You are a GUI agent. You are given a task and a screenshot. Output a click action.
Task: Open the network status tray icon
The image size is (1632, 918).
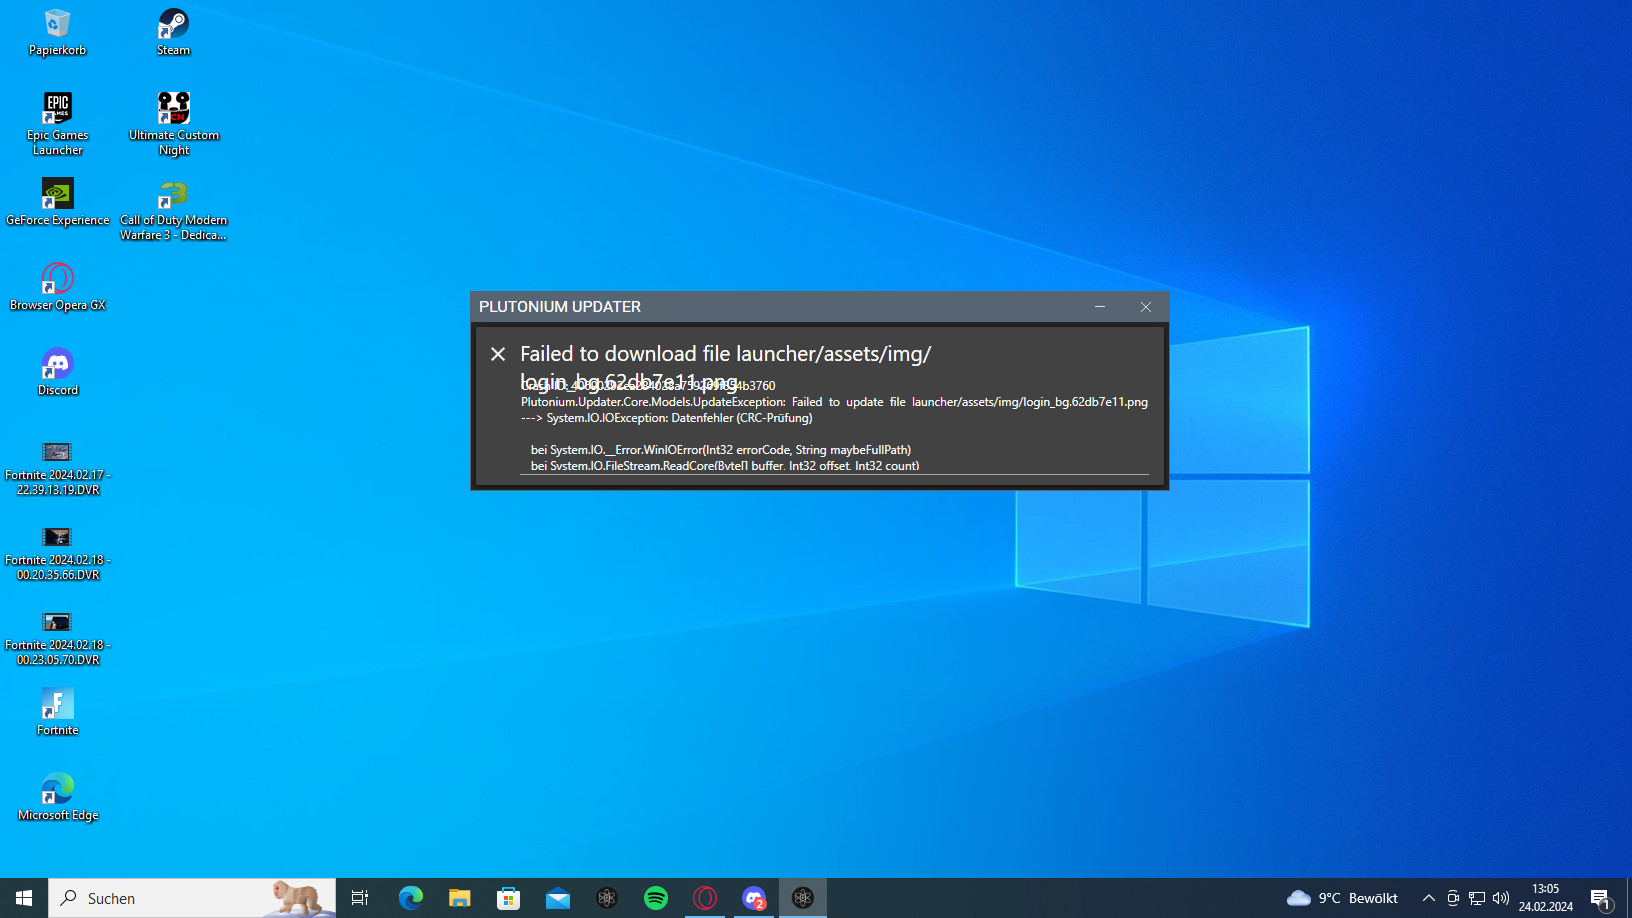pyautogui.click(x=1477, y=898)
